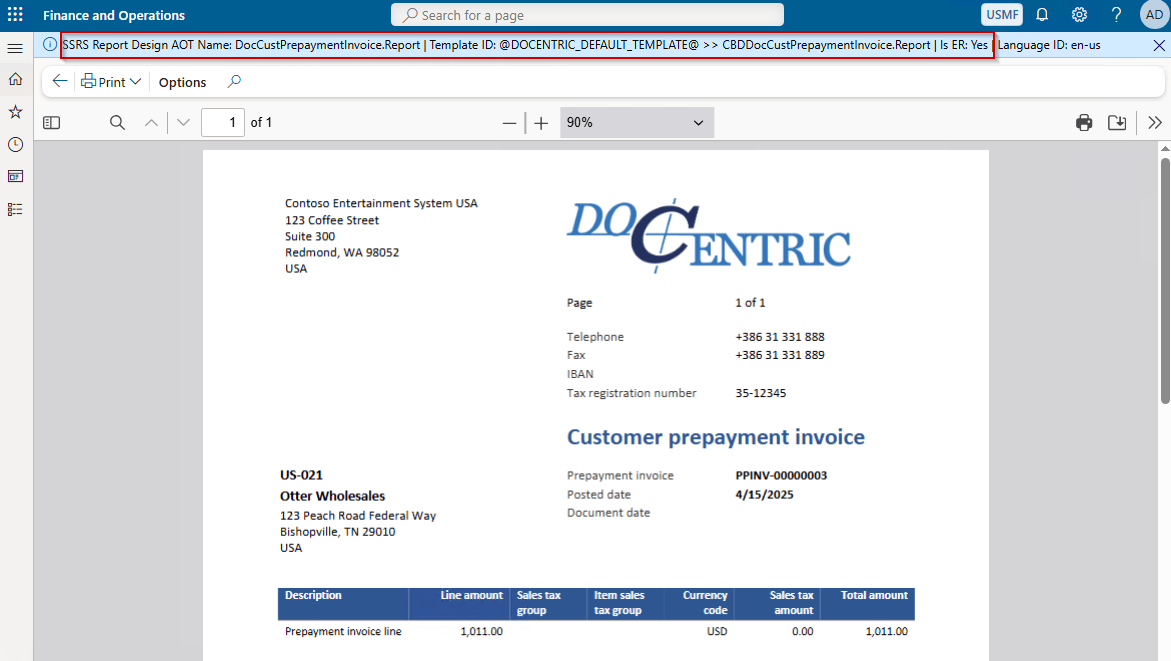
Task: Click the vertical scrollbar thumb
Action: [x=1165, y=280]
